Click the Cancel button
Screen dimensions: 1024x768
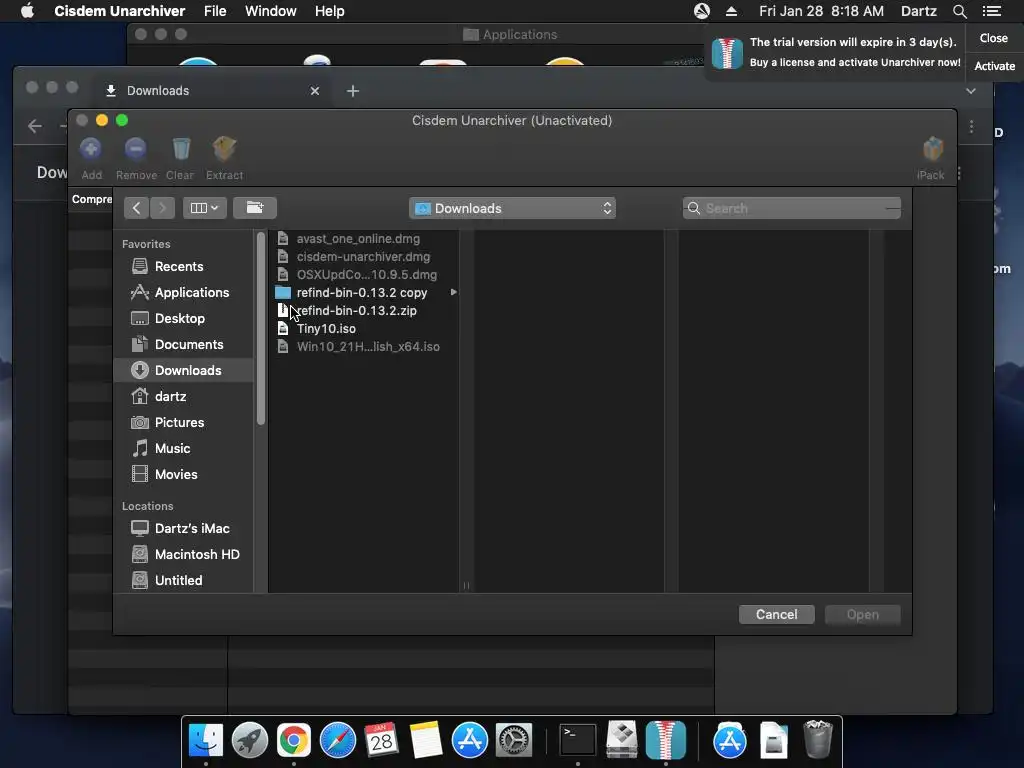776,615
